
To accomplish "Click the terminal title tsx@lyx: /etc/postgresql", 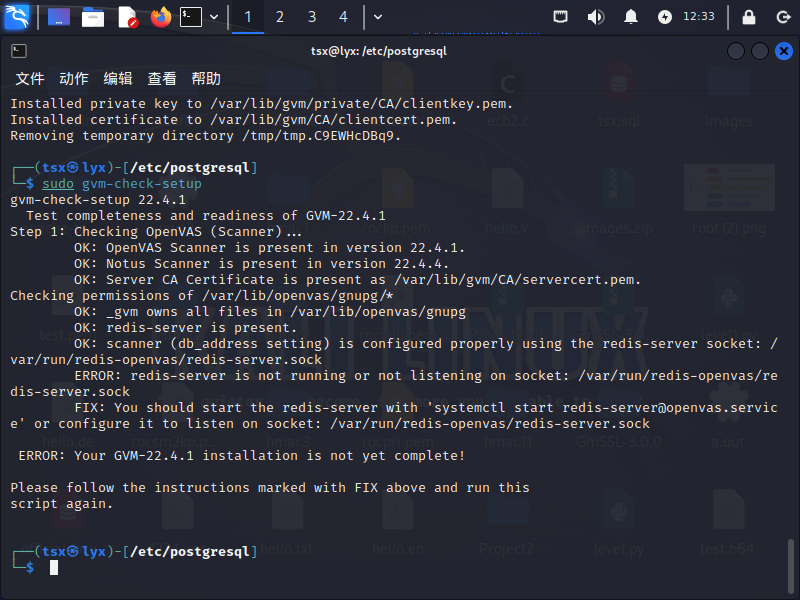I will [x=379, y=51].
